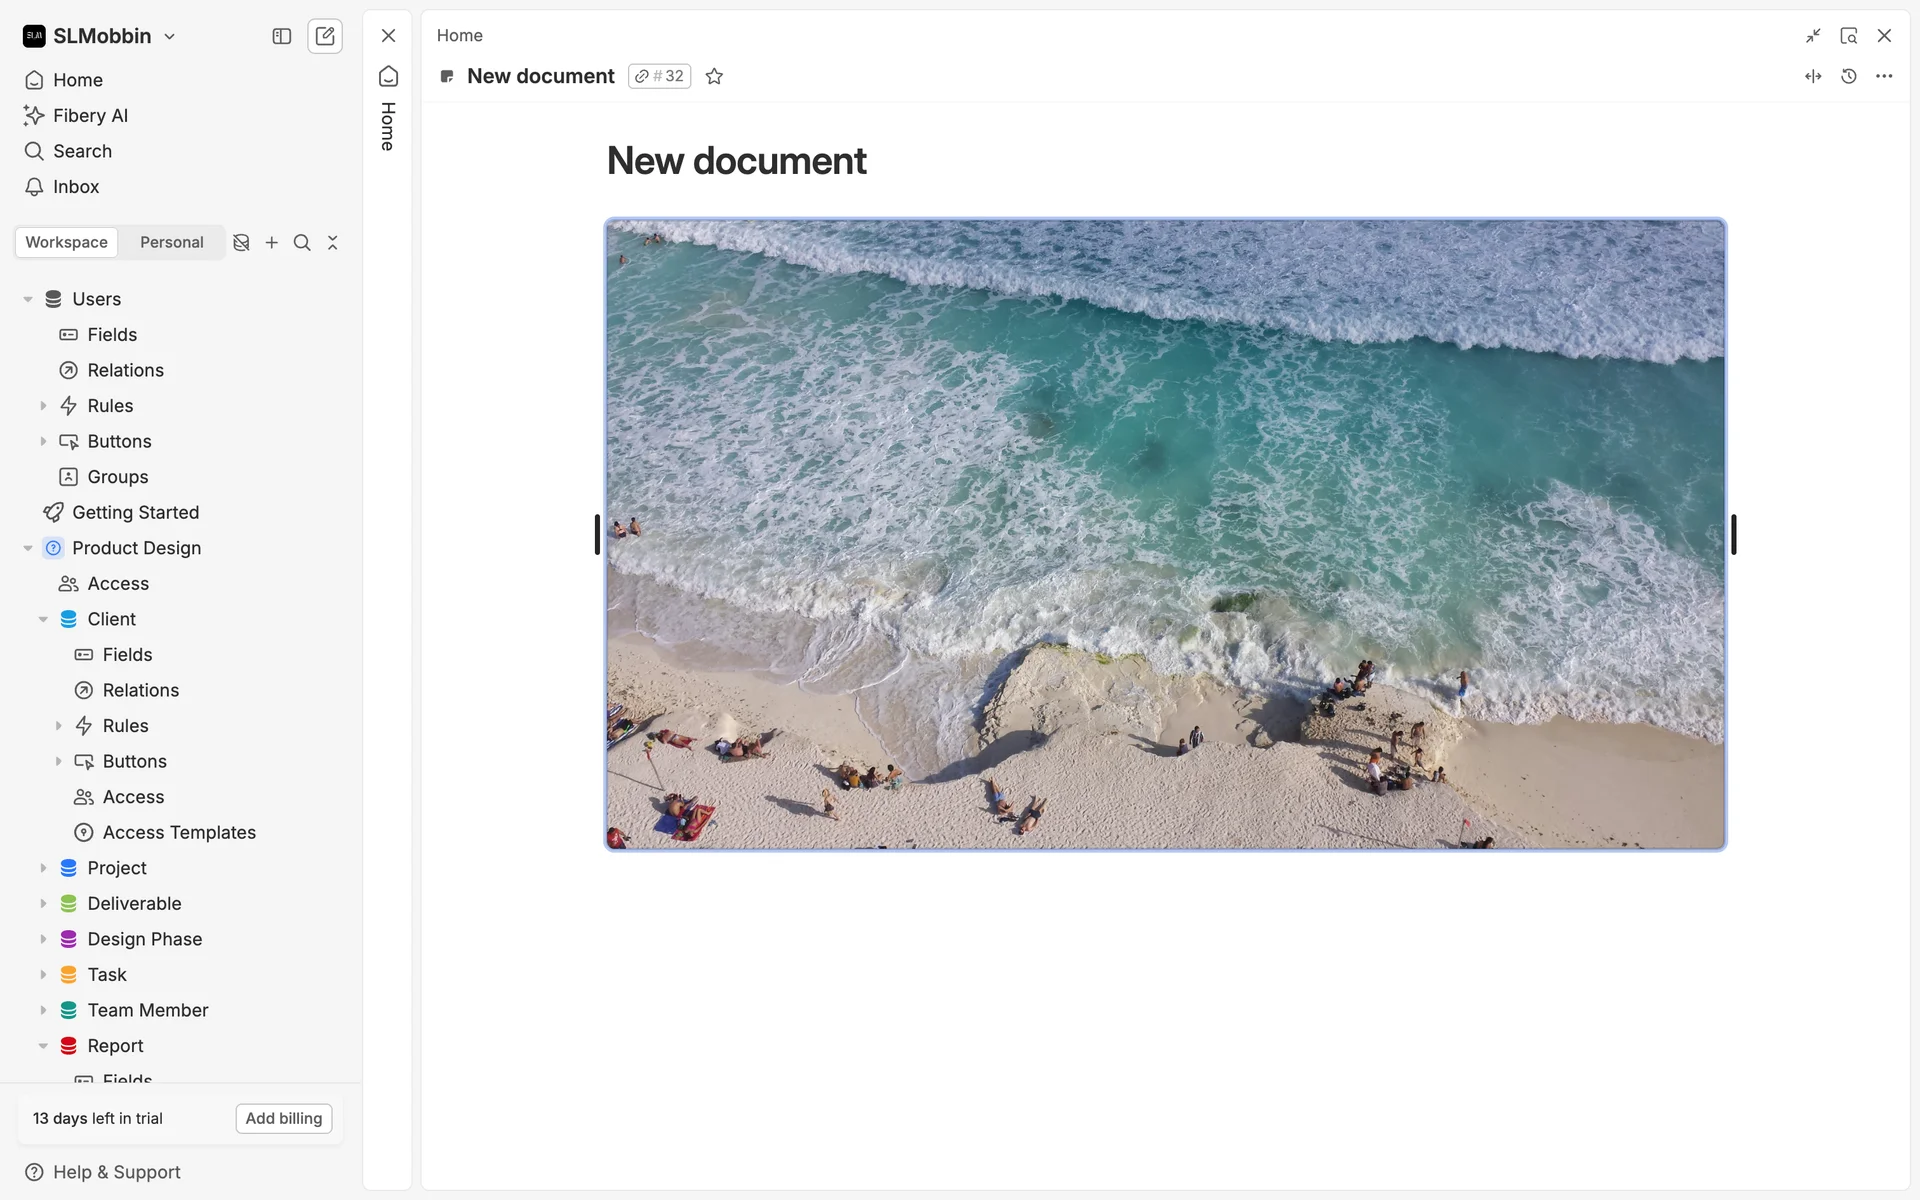The width and height of the screenshot is (1920, 1200).
Task: Open Fibery AI from sidebar
Action: click(90, 115)
